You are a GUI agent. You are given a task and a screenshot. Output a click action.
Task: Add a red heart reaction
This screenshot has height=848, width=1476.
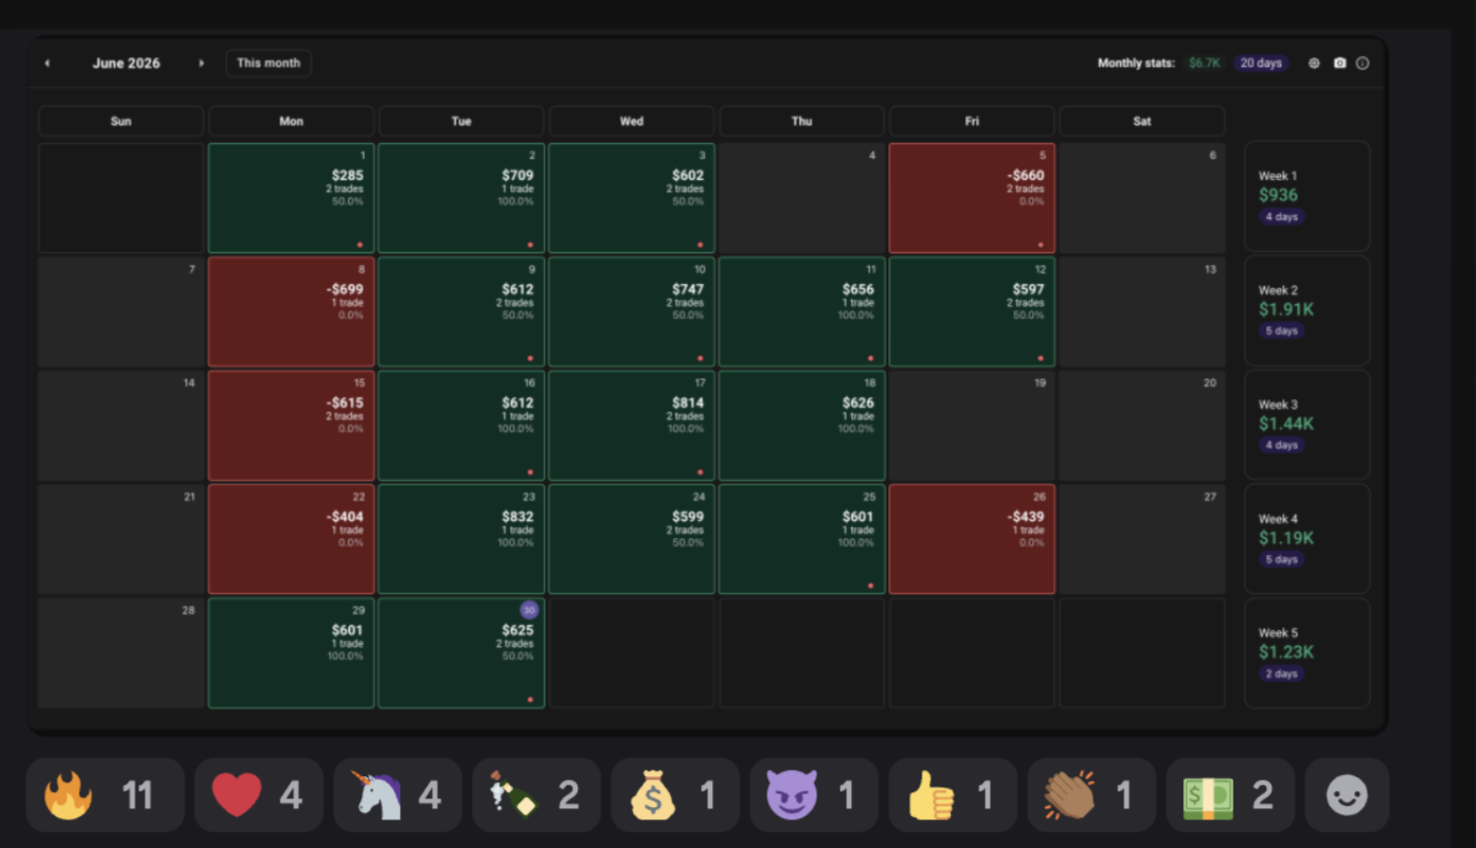tap(259, 795)
